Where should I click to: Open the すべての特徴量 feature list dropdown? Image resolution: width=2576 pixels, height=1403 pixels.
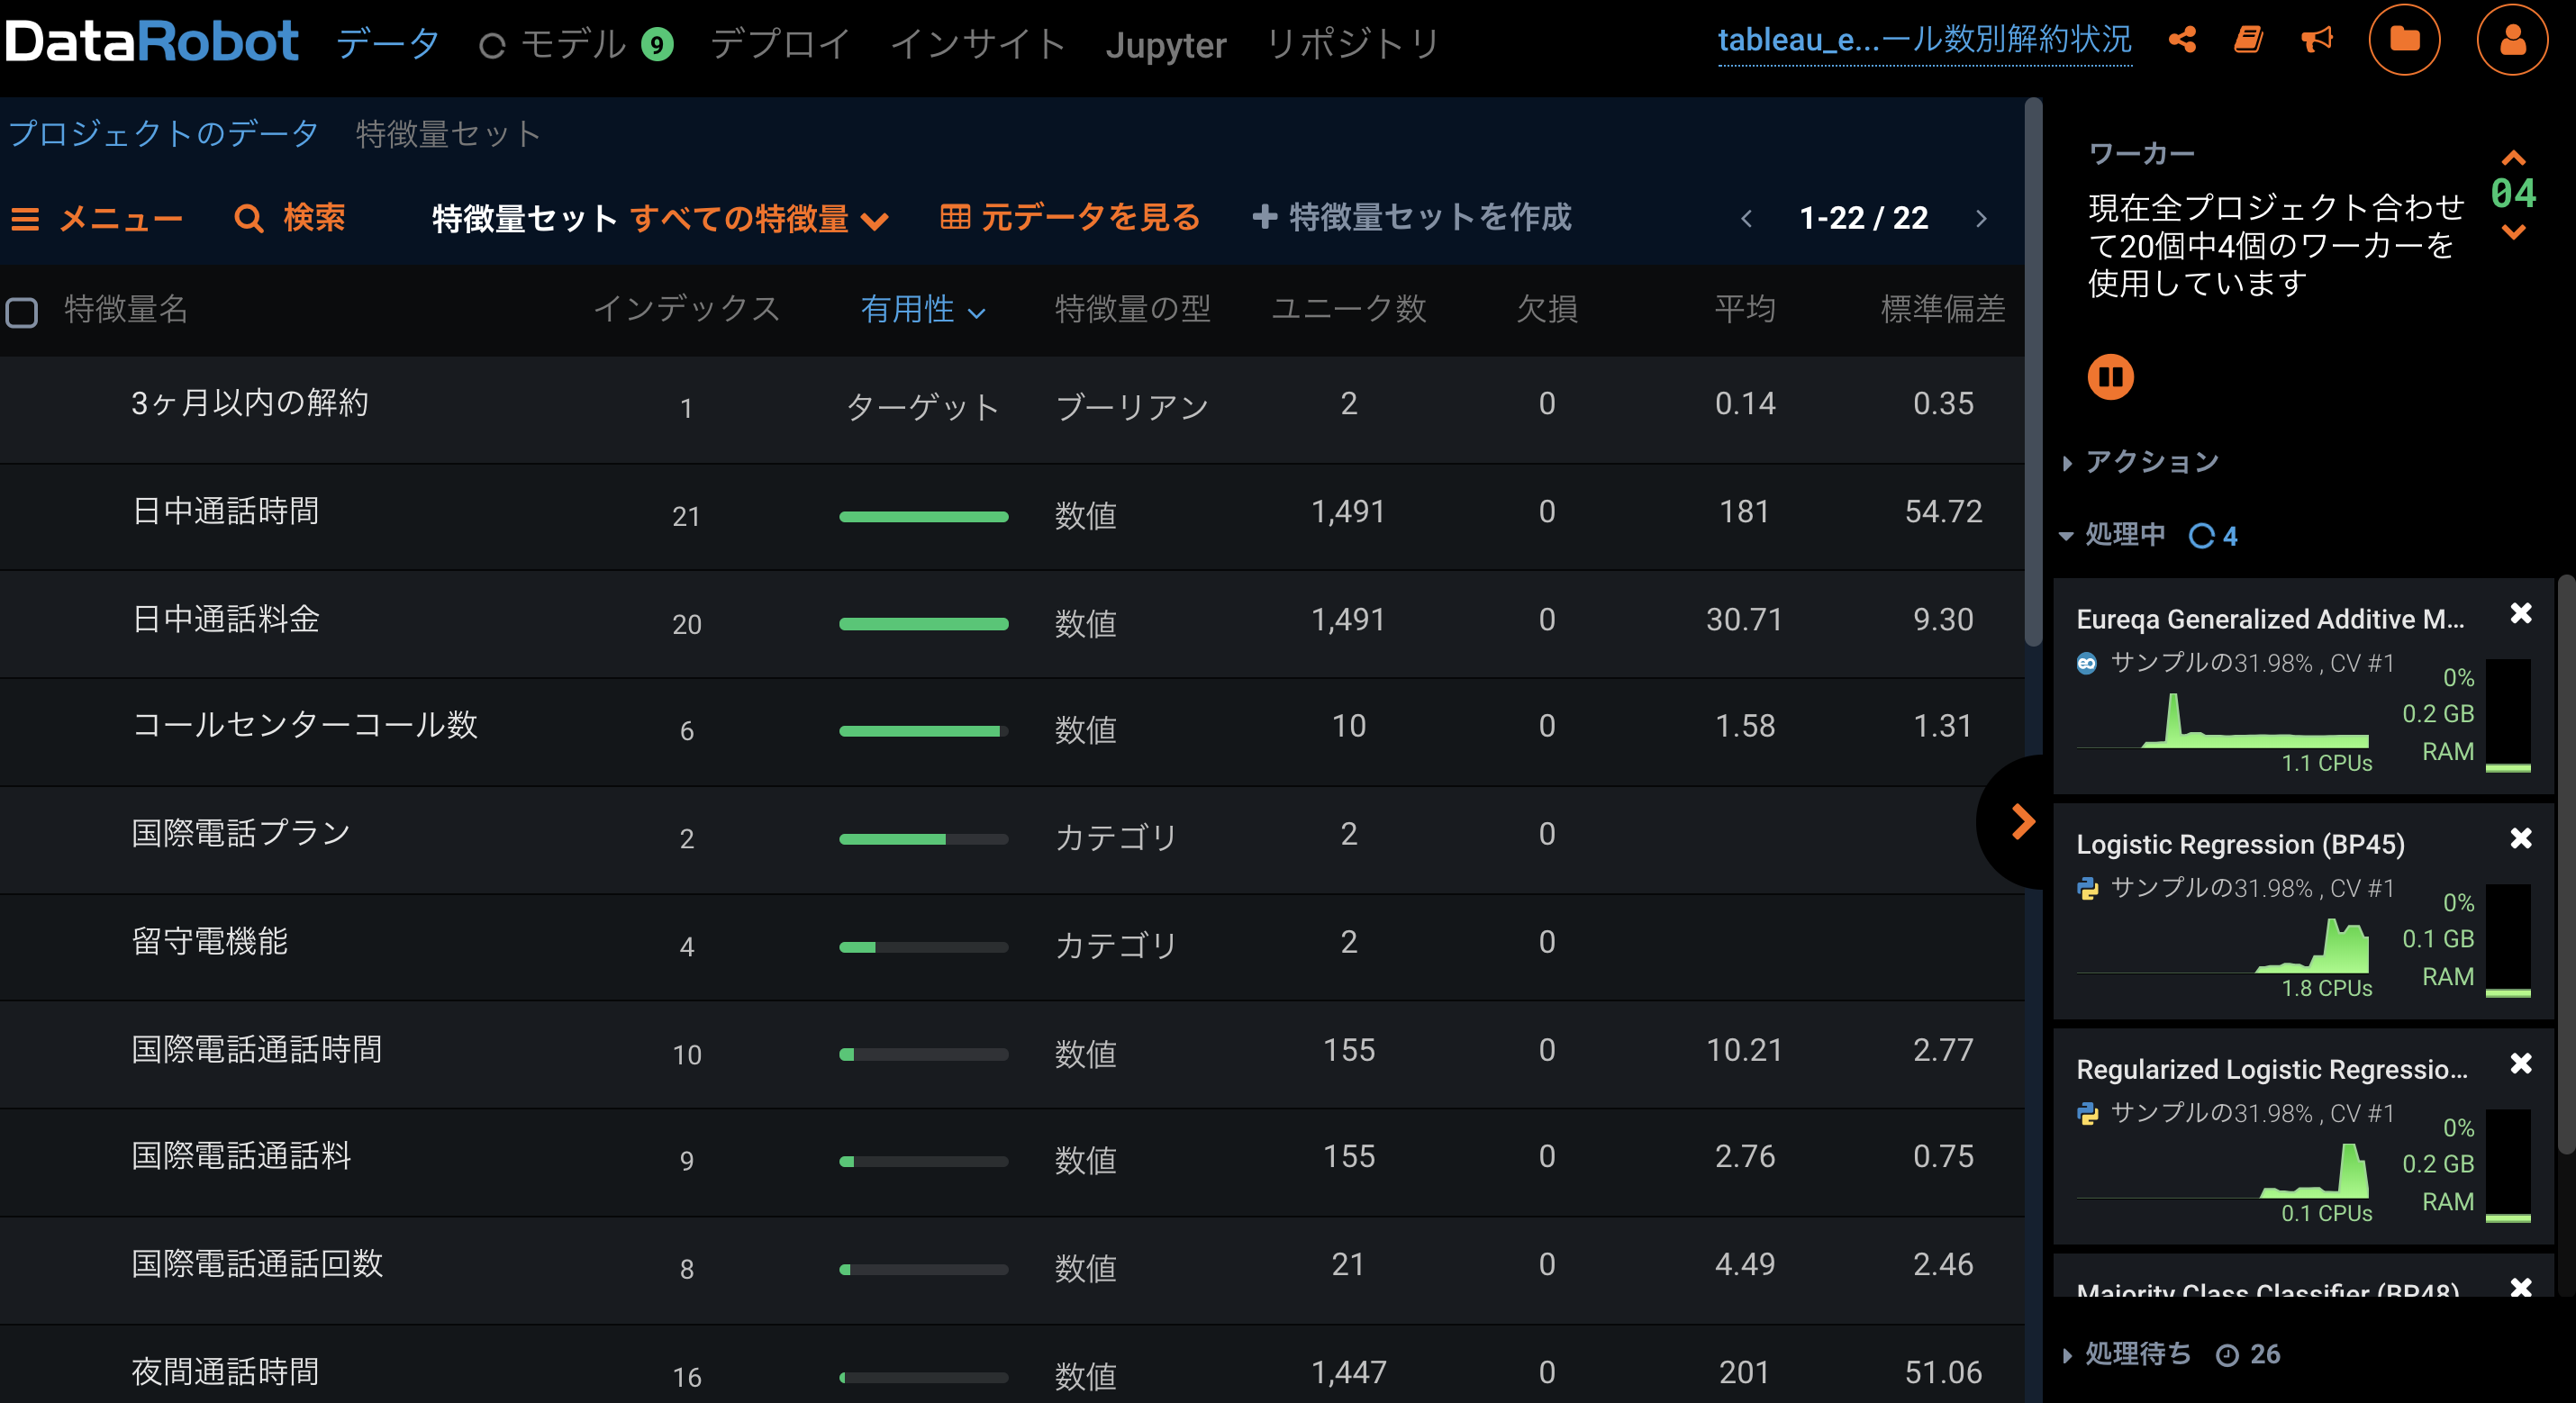click(x=759, y=219)
